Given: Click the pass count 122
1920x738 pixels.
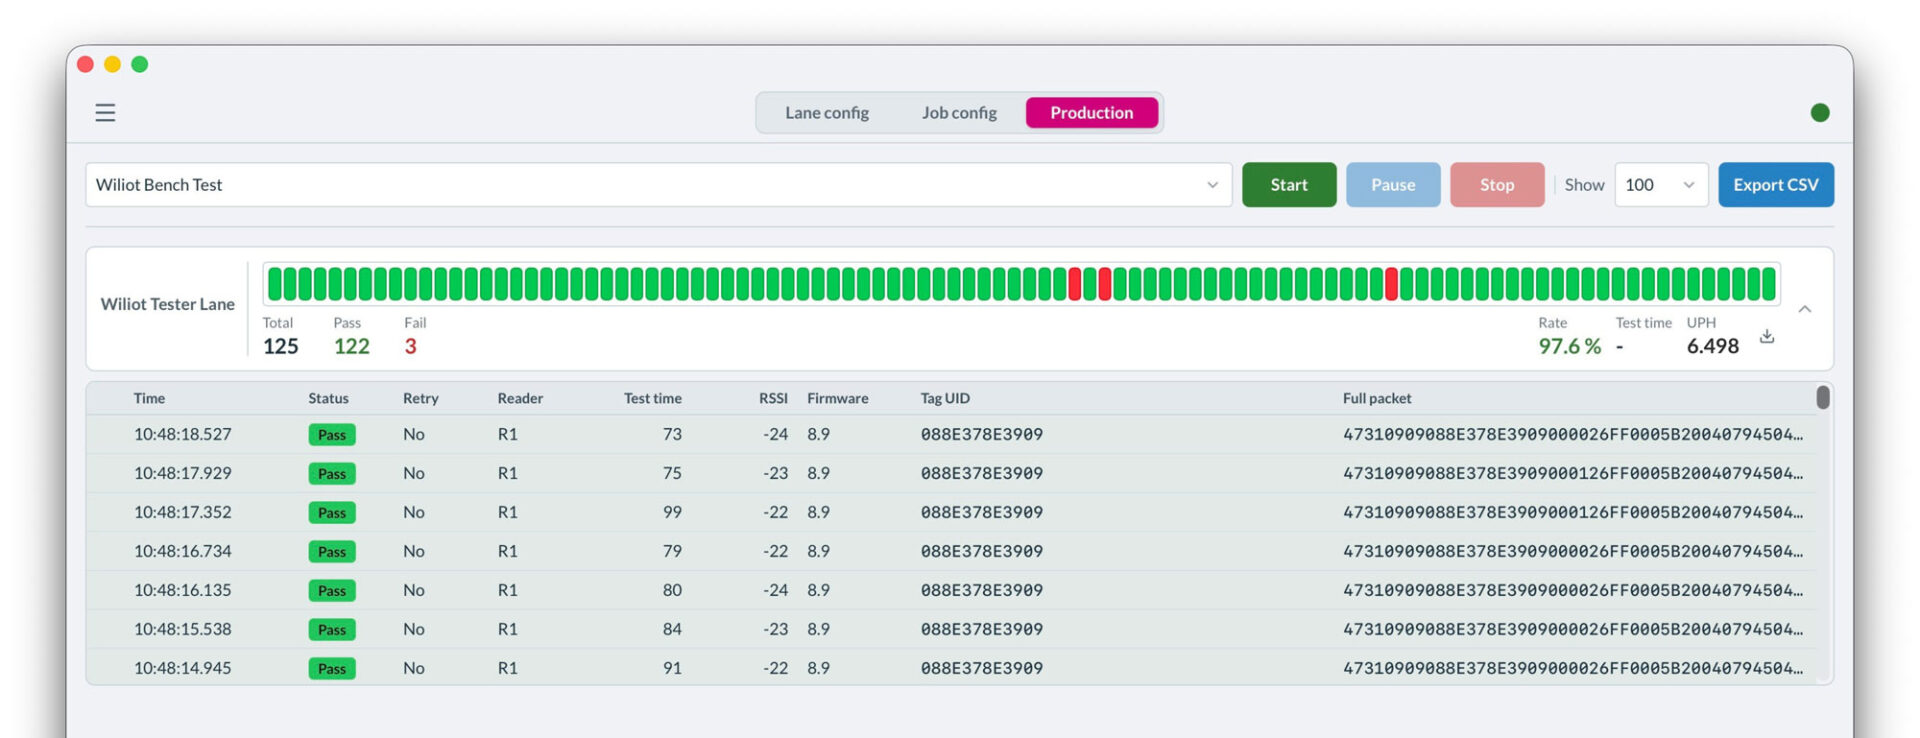Looking at the screenshot, I should pyautogui.click(x=352, y=346).
